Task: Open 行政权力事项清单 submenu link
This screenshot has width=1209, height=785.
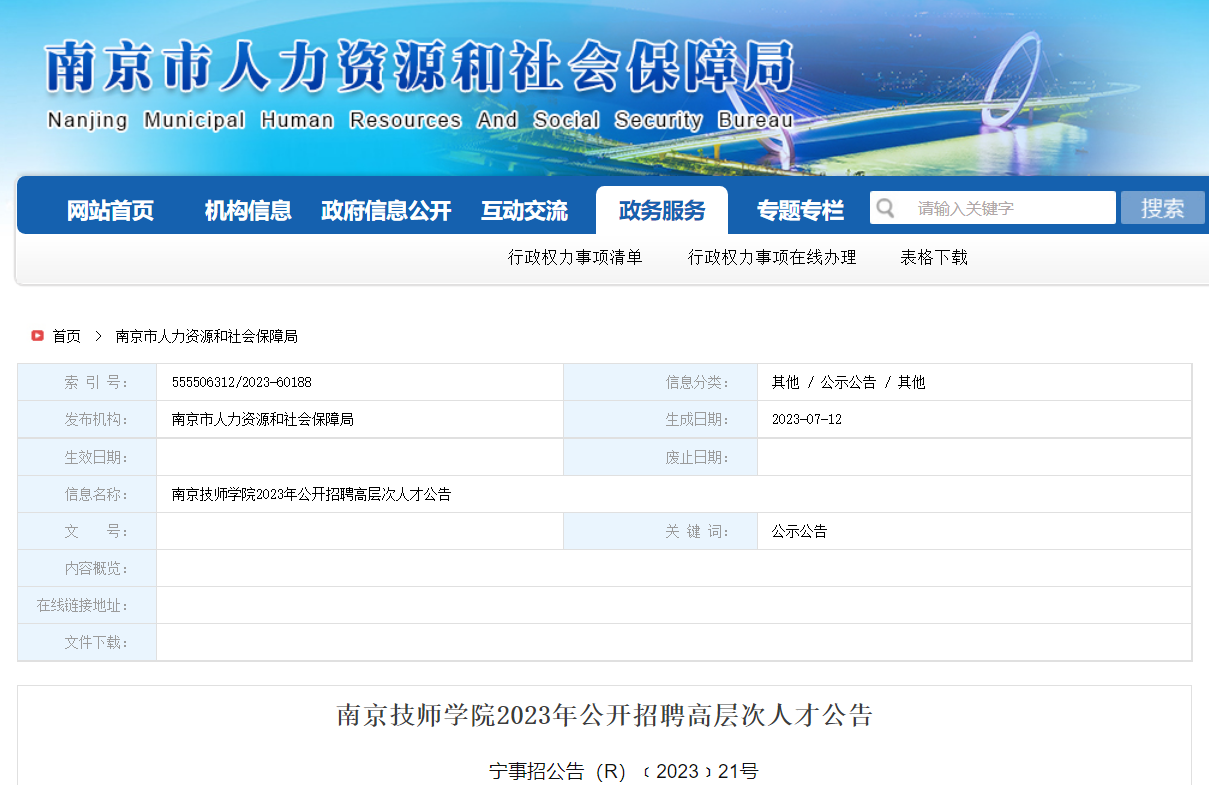Action: click(x=575, y=258)
